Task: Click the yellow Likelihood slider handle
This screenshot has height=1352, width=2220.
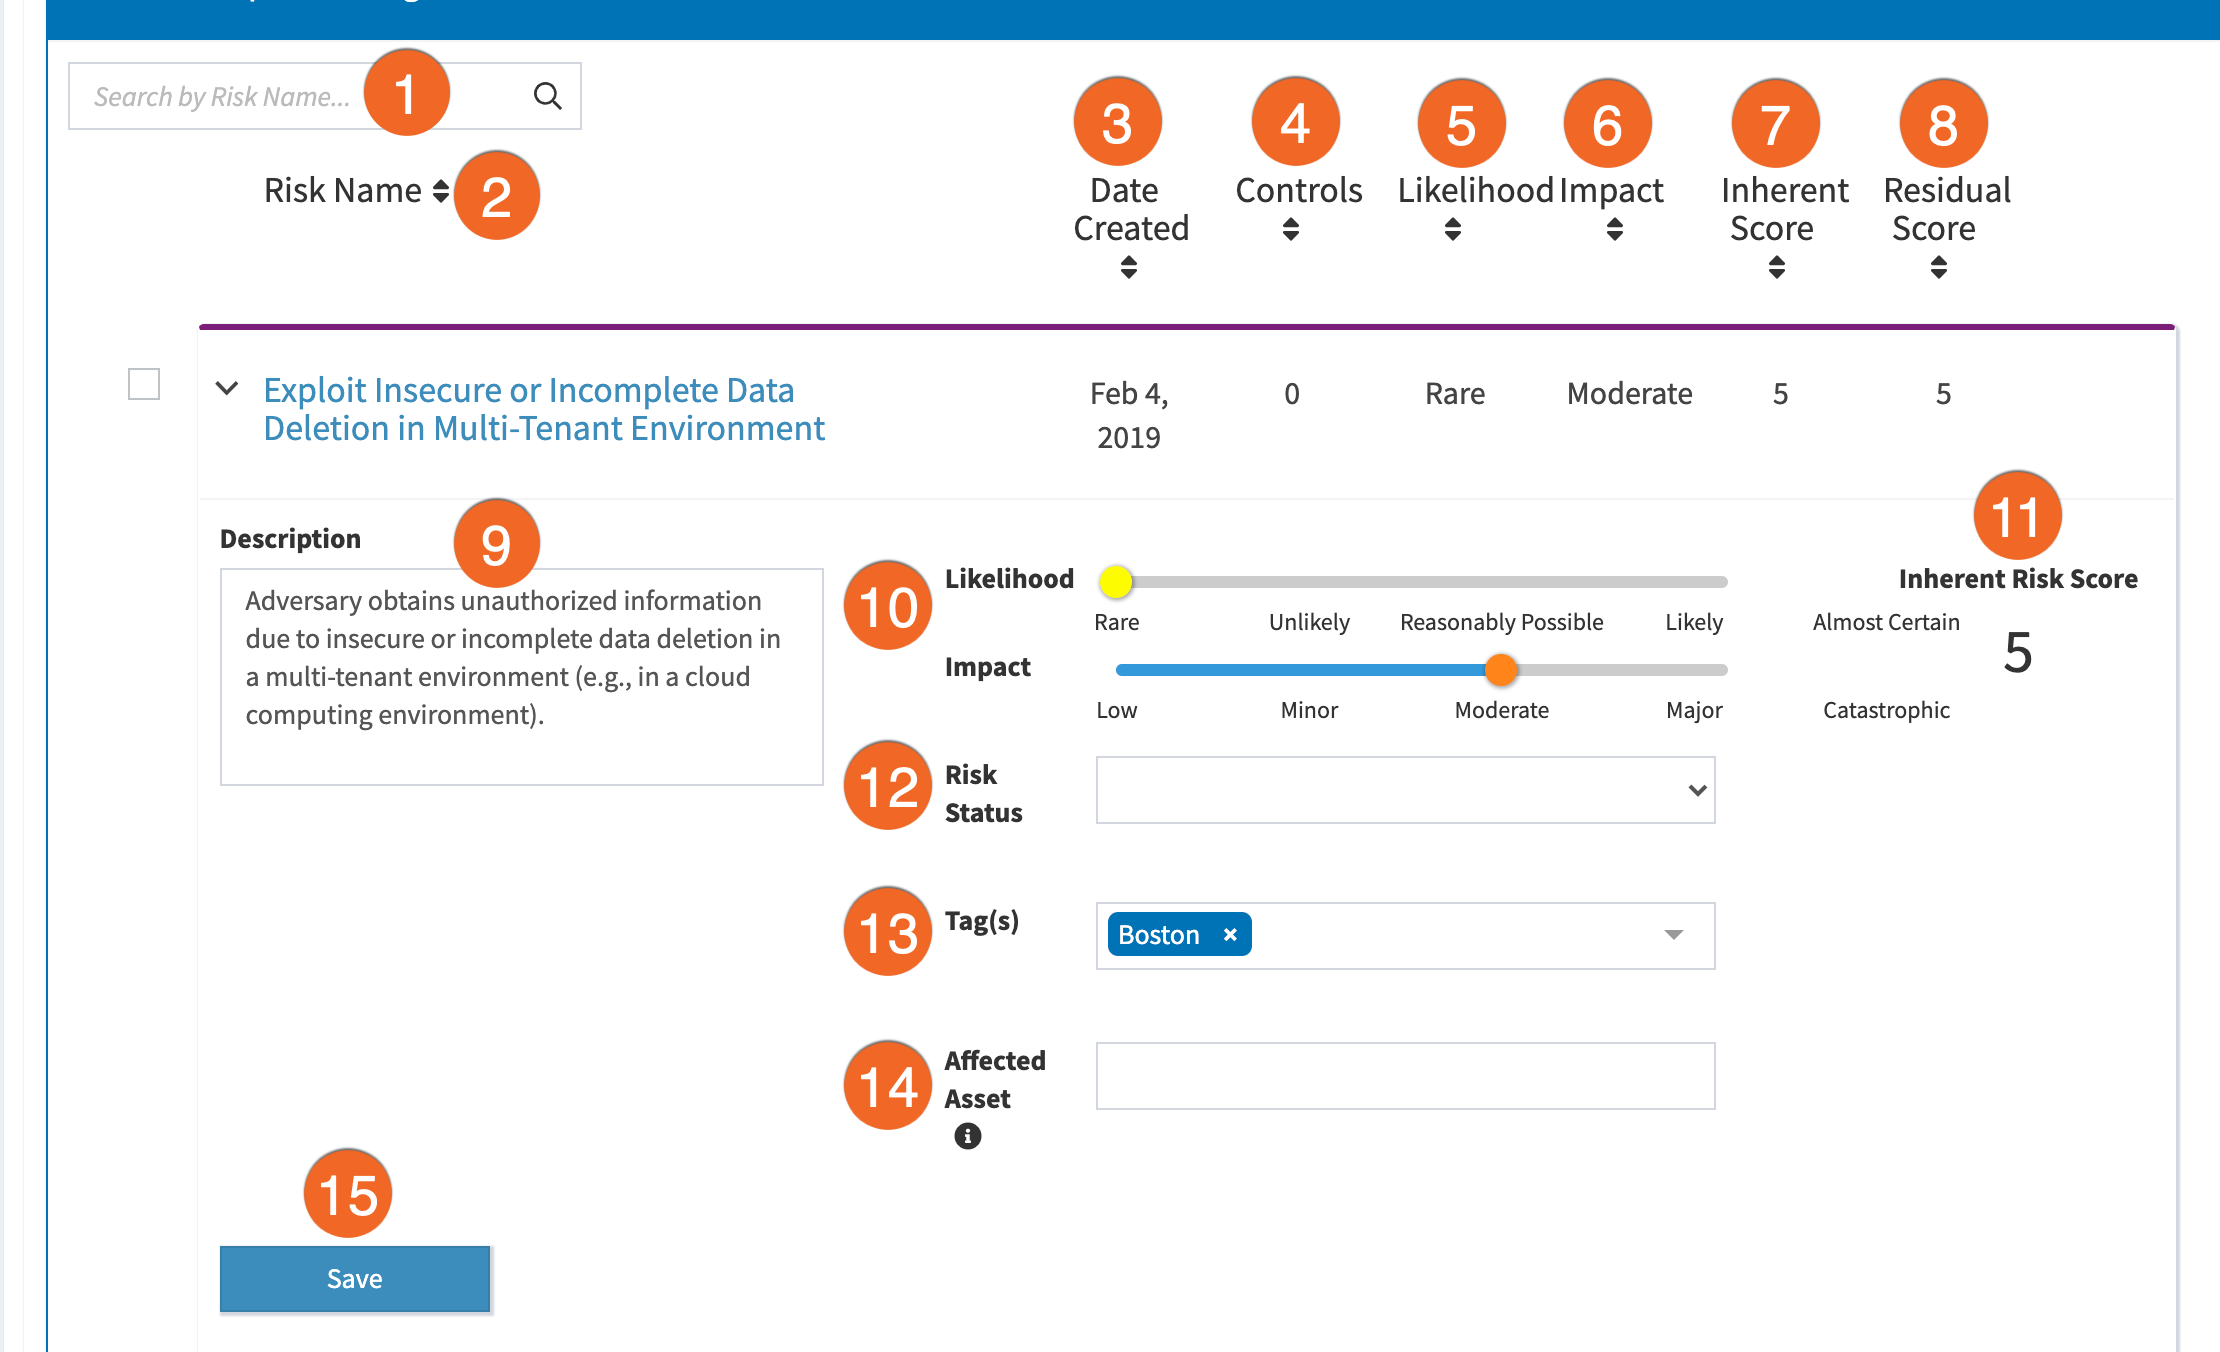Action: pyautogui.click(x=1117, y=581)
